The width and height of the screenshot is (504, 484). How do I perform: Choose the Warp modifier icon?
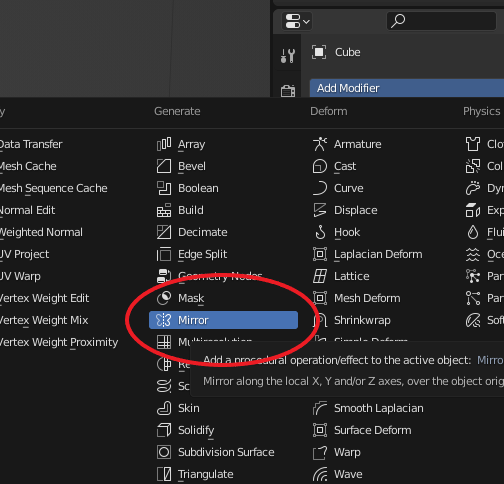[320, 452]
